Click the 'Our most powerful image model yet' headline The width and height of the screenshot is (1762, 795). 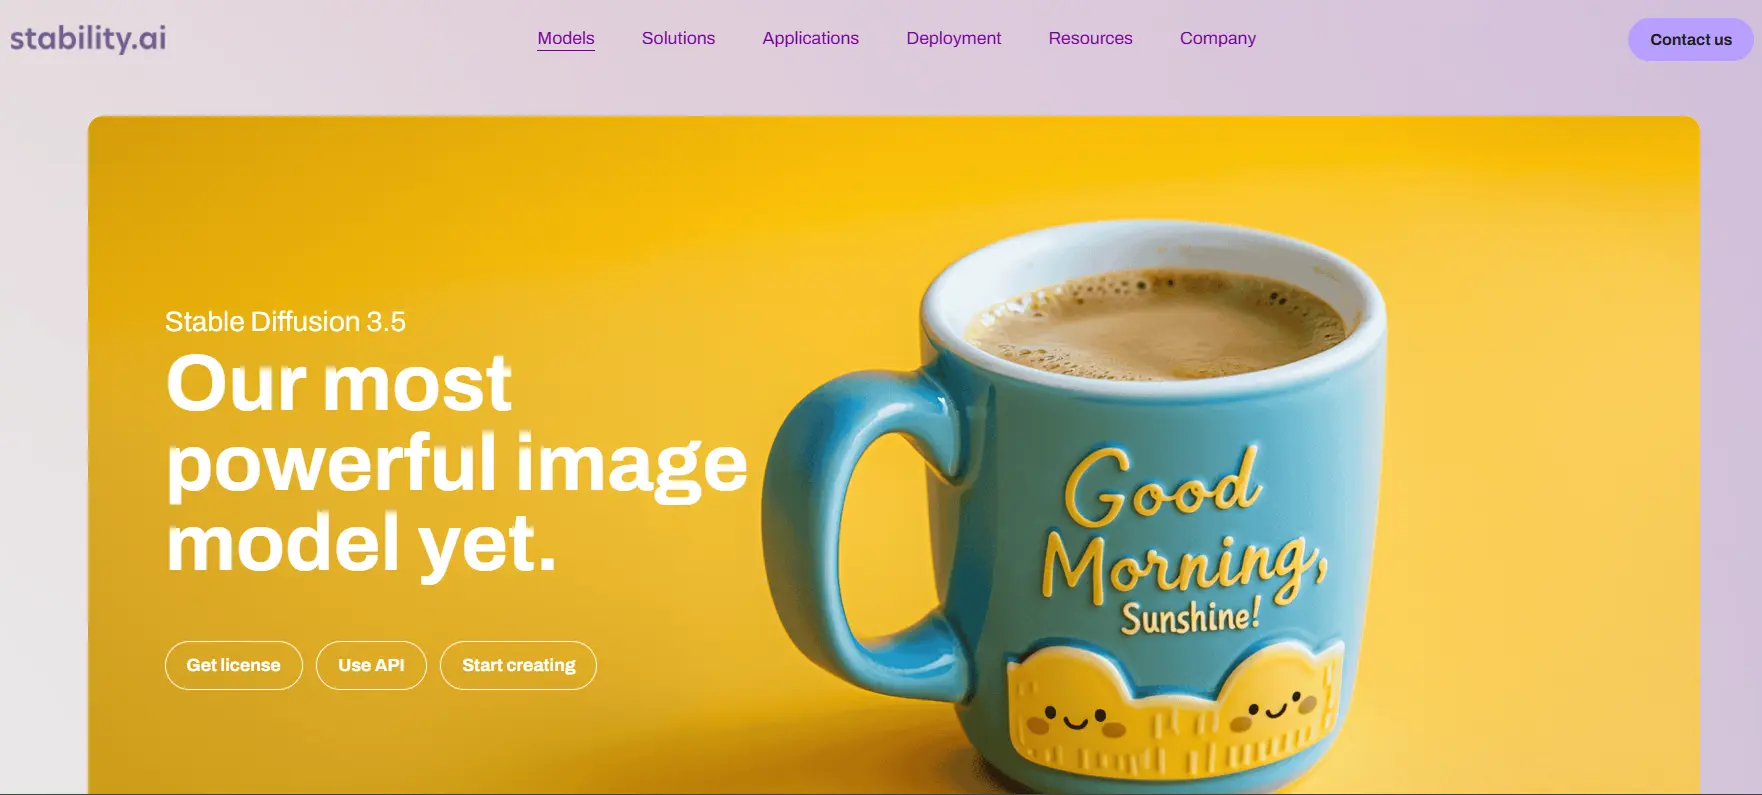click(456, 464)
